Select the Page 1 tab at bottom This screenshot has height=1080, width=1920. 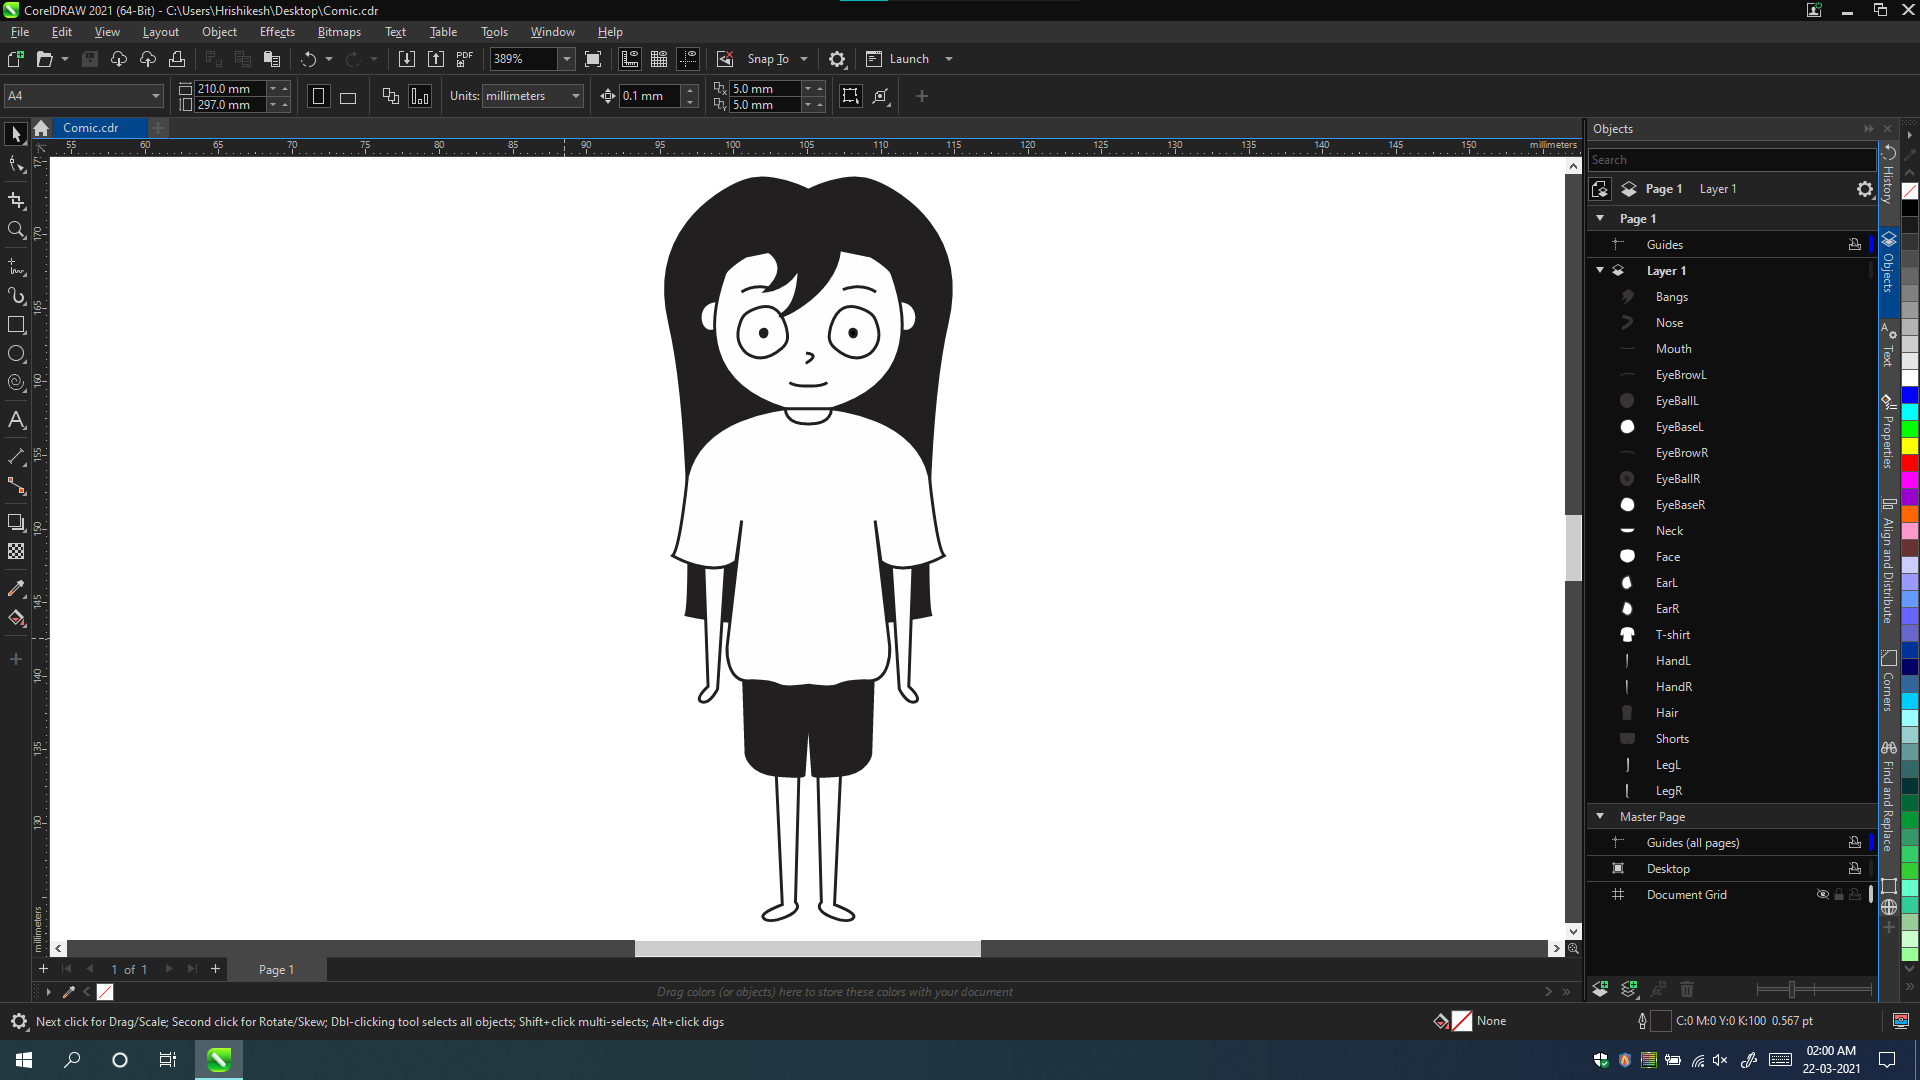pyautogui.click(x=276, y=969)
